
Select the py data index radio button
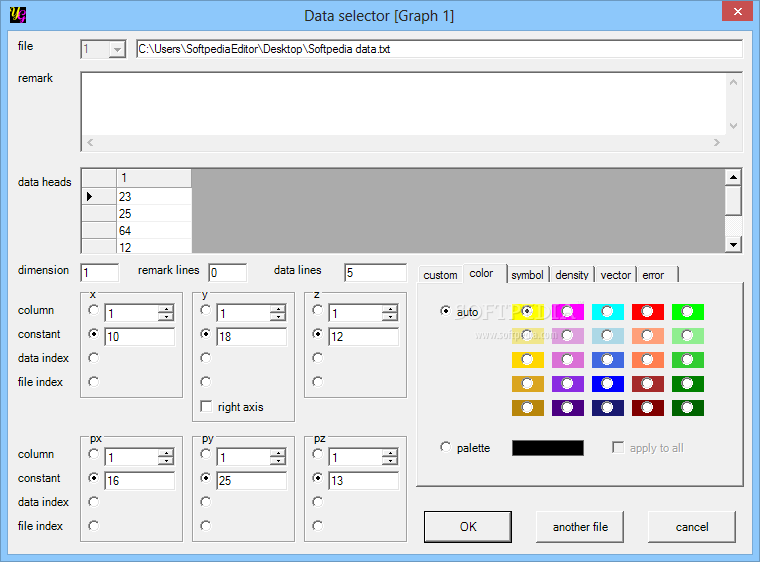[x=206, y=502]
